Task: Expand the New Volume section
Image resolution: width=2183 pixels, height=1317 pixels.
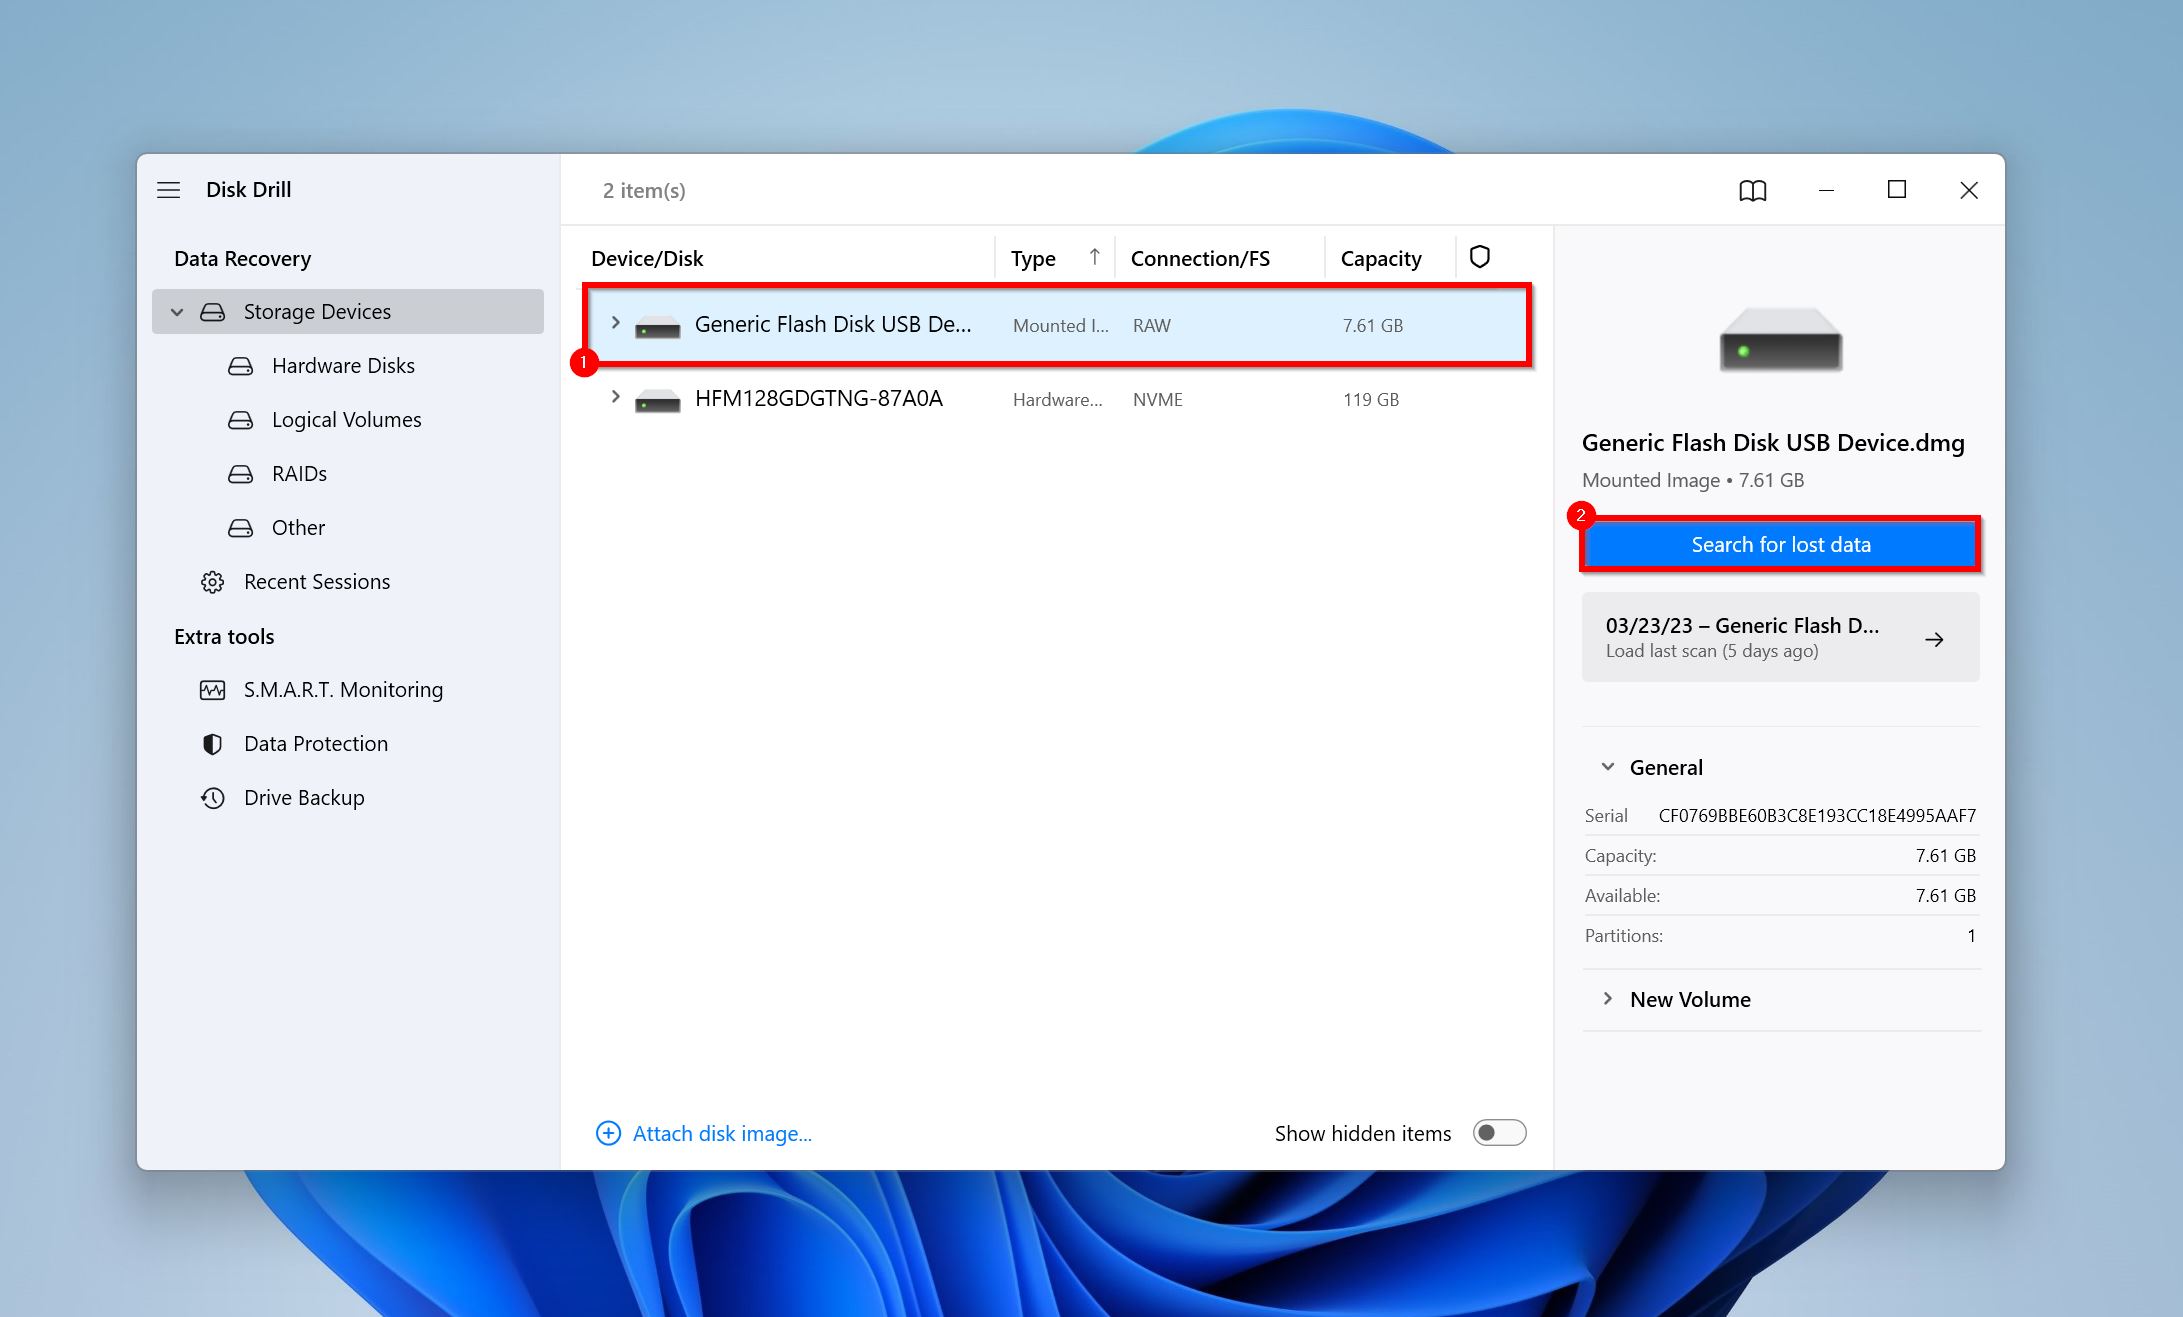Action: point(1608,999)
